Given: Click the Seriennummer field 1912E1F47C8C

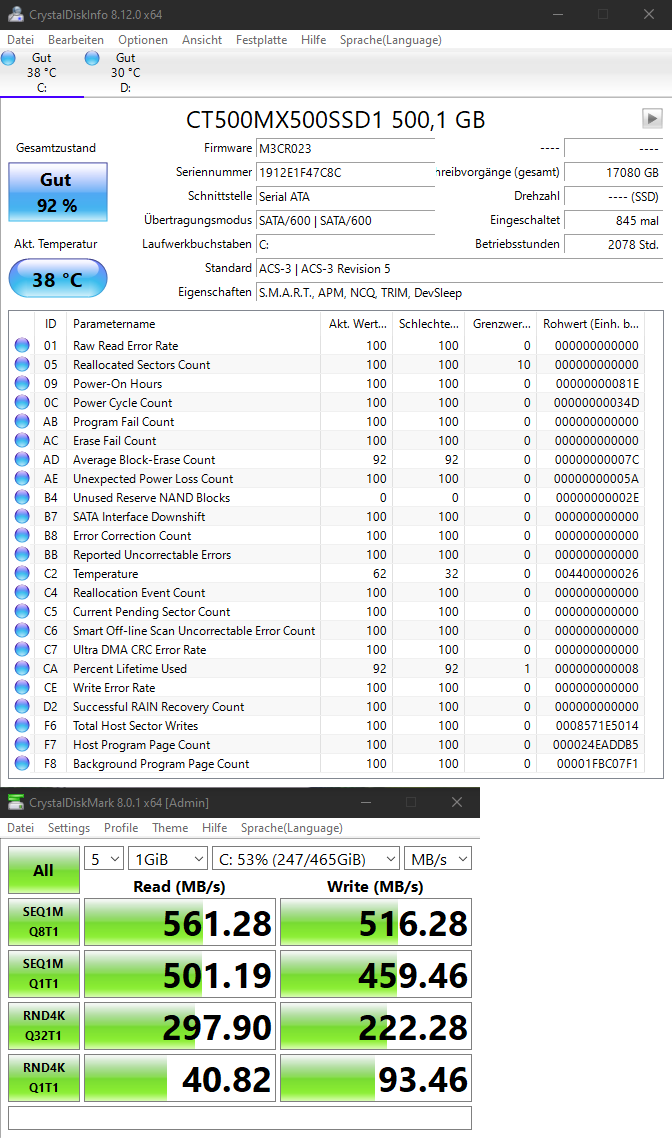Looking at the screenshot, I should coord(345,172).
